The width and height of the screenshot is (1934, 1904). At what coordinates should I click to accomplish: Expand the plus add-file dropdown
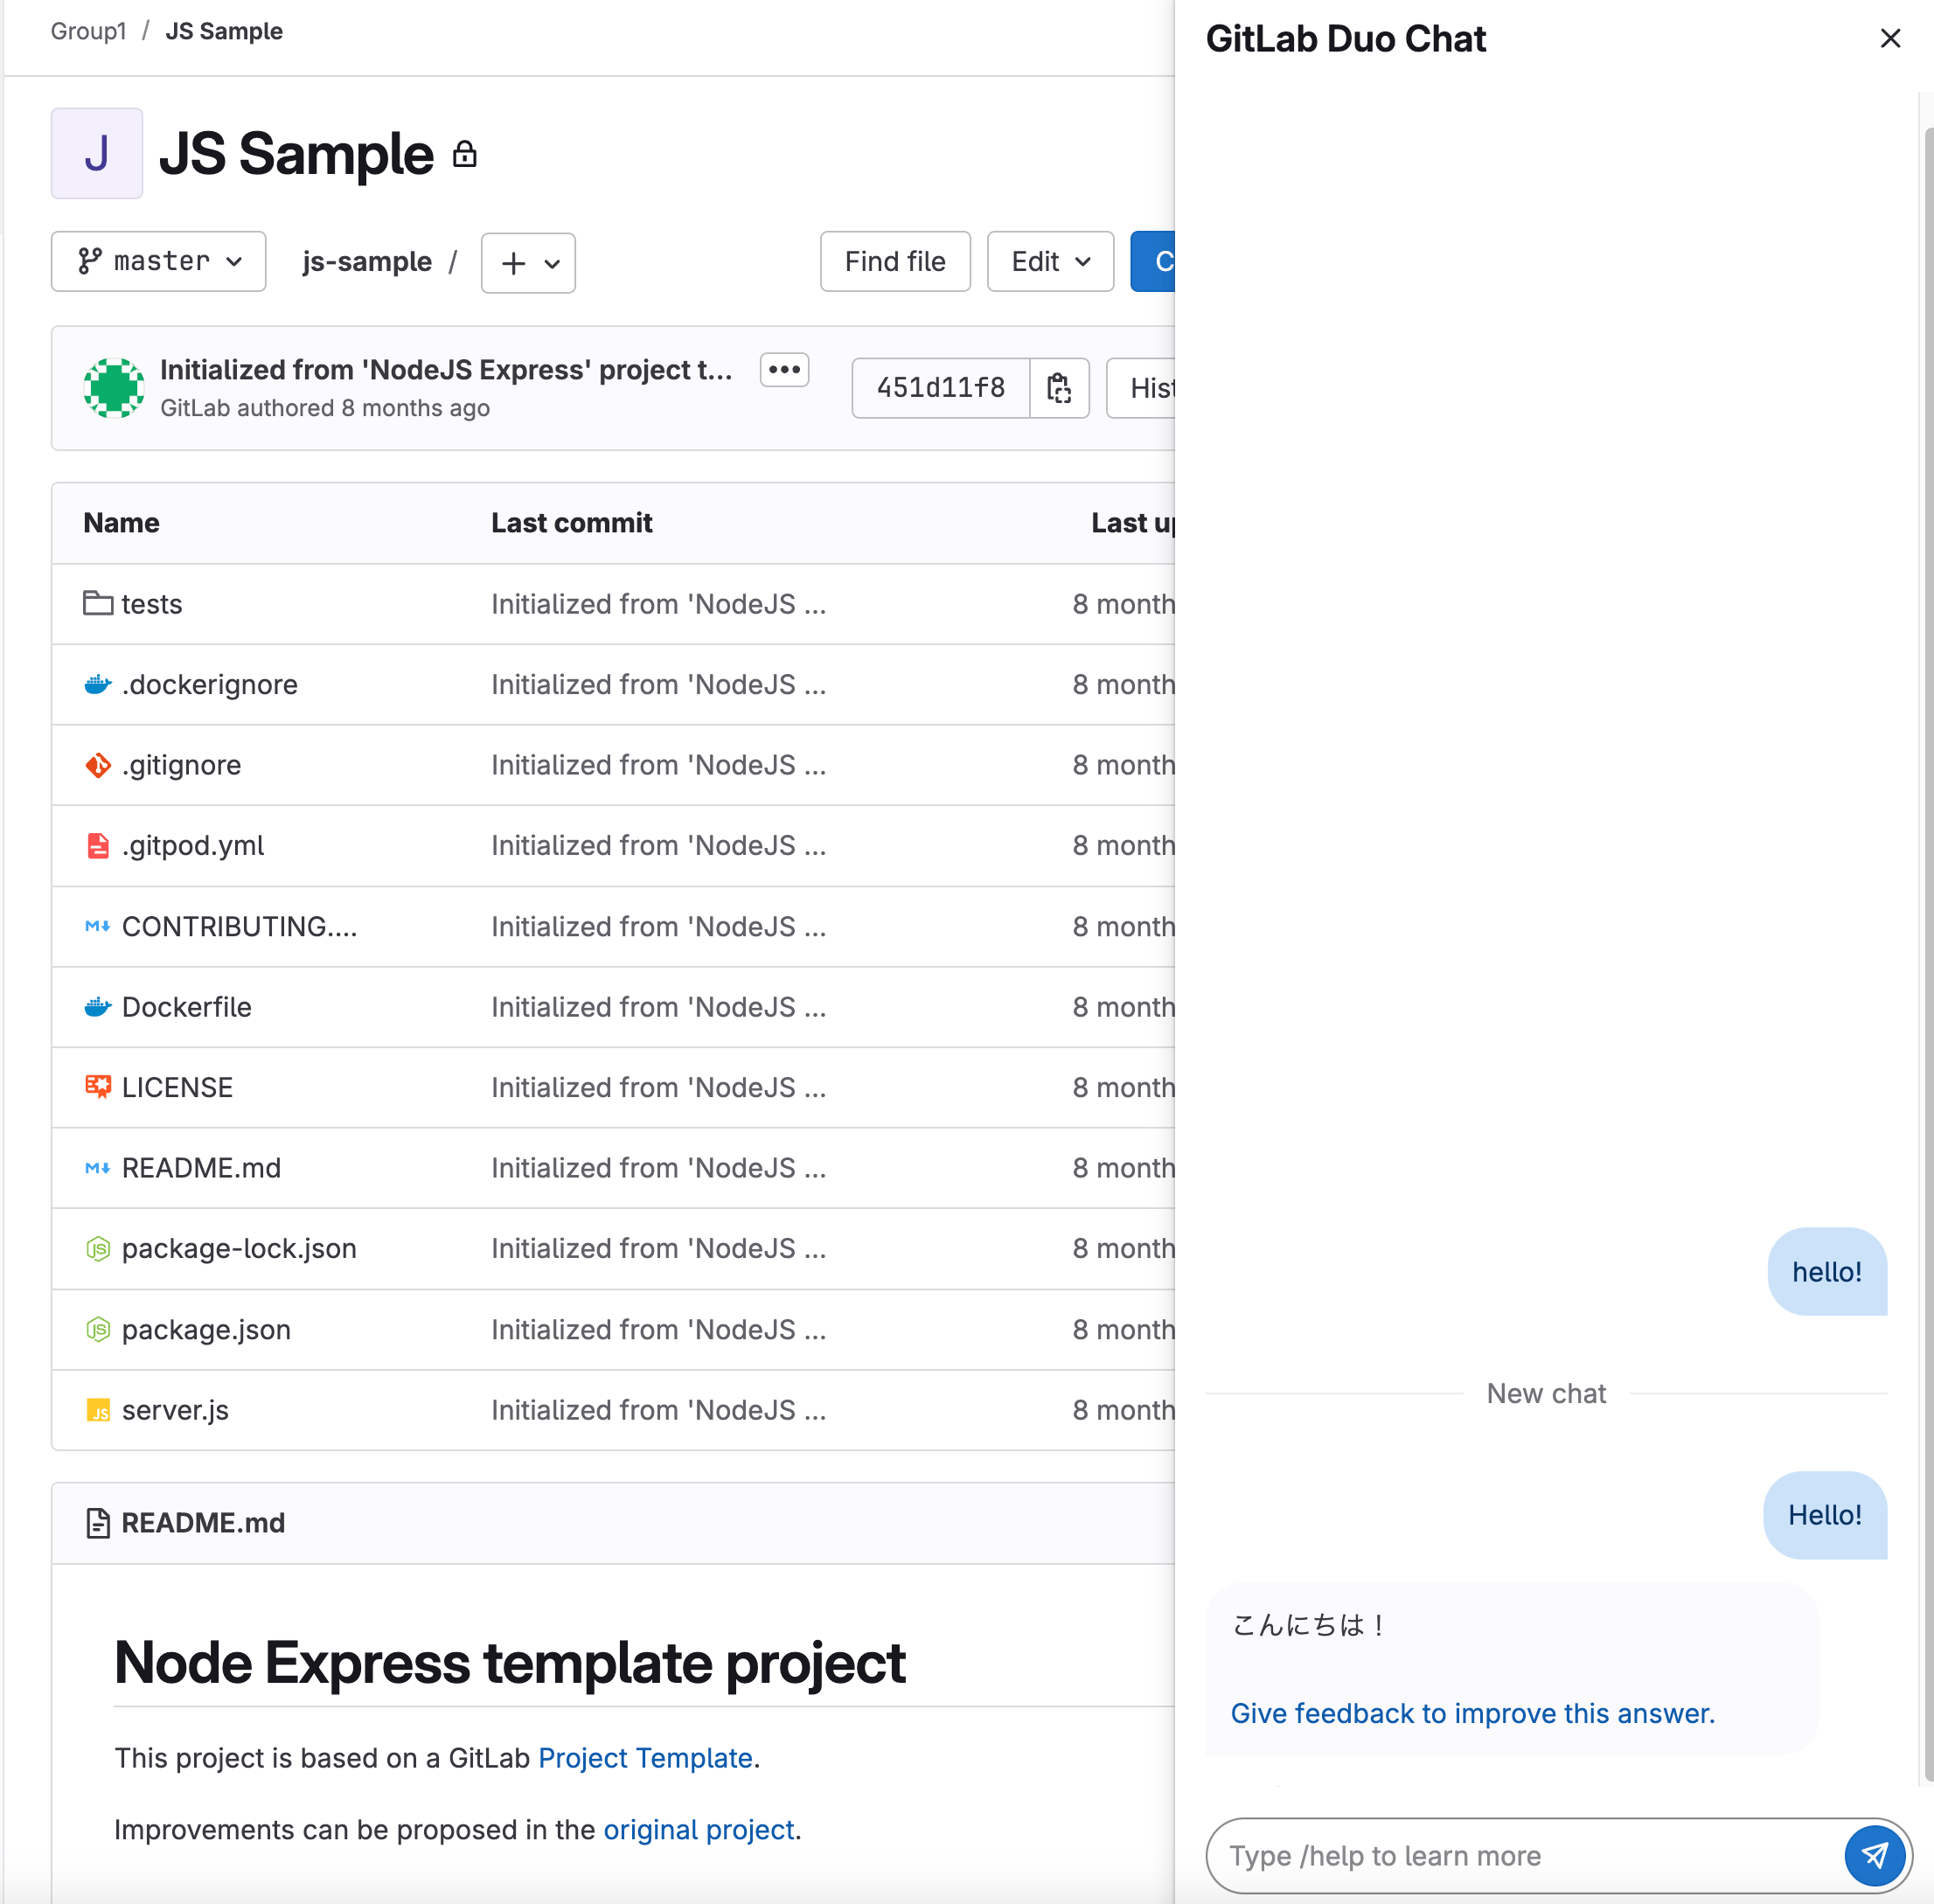[528, 263]
